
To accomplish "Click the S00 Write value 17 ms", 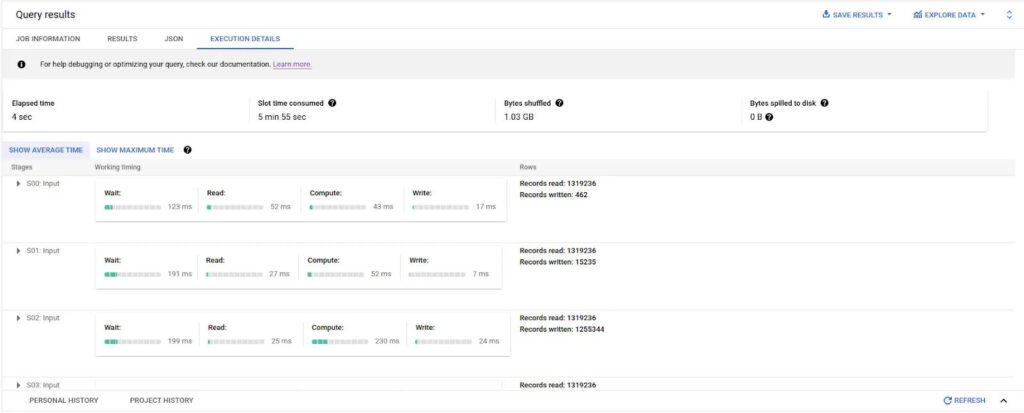I will [x=486, y=207].
